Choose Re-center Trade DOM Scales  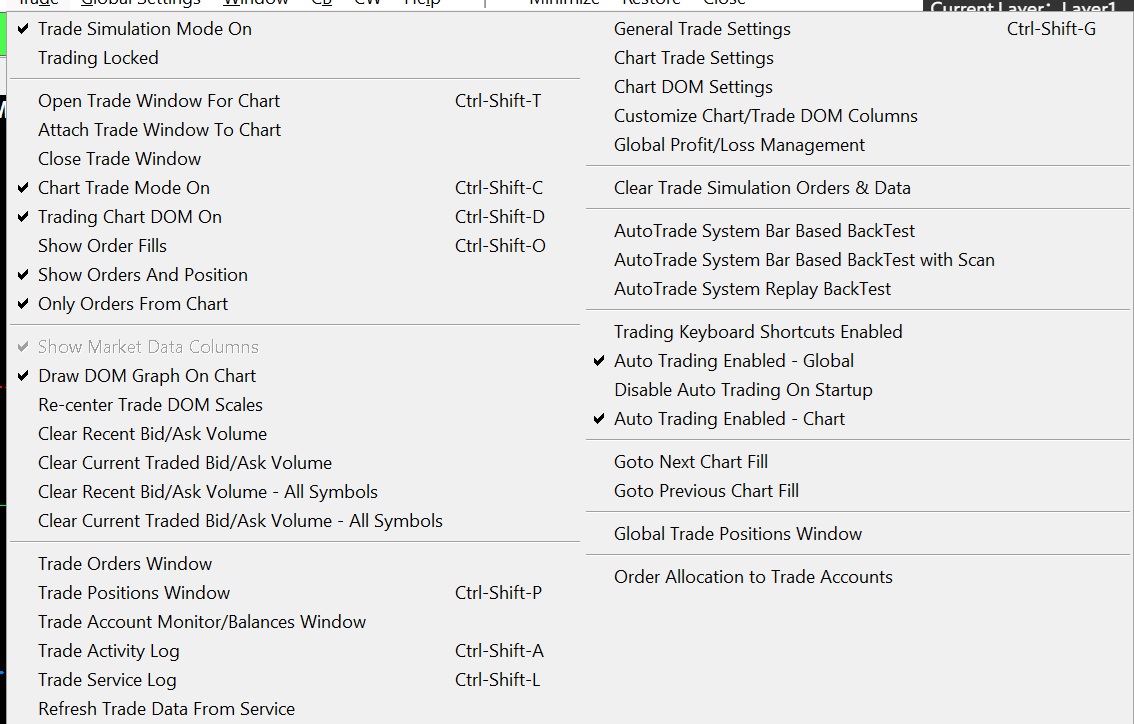[150, 405]
